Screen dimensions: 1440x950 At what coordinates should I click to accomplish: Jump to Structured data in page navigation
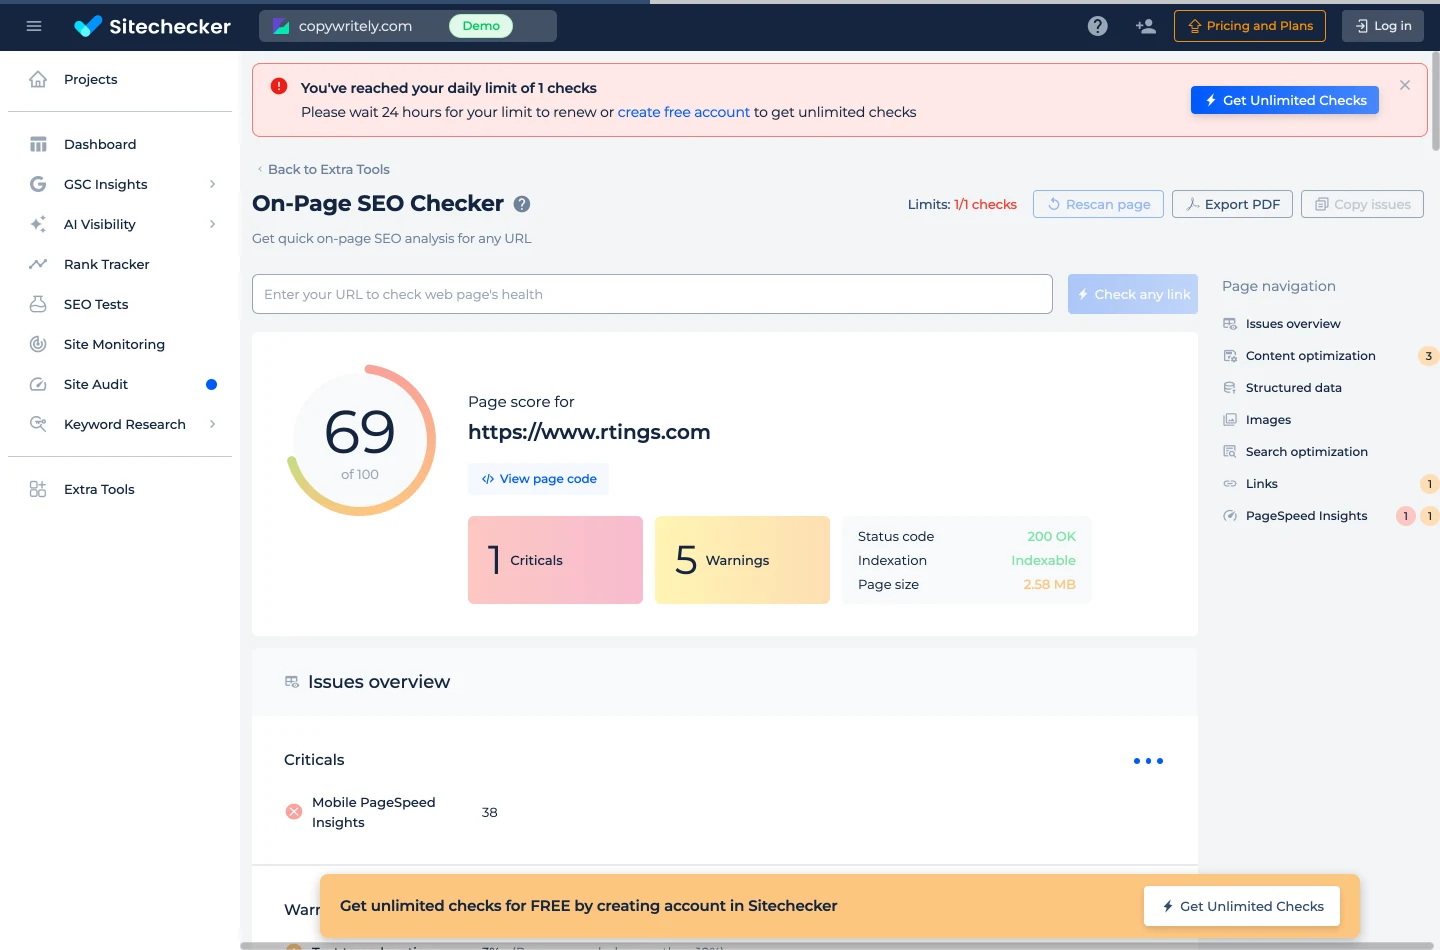click(1293, 388)
